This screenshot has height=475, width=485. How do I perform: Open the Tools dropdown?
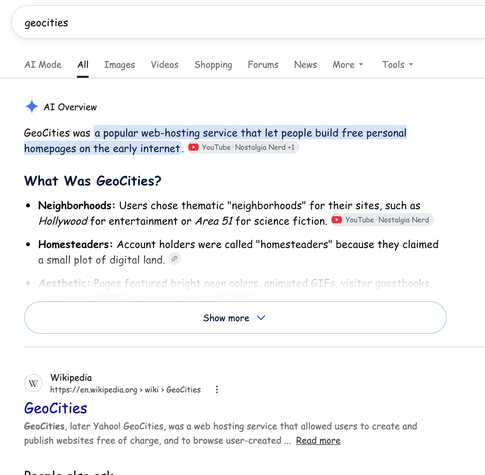(397, 65)
